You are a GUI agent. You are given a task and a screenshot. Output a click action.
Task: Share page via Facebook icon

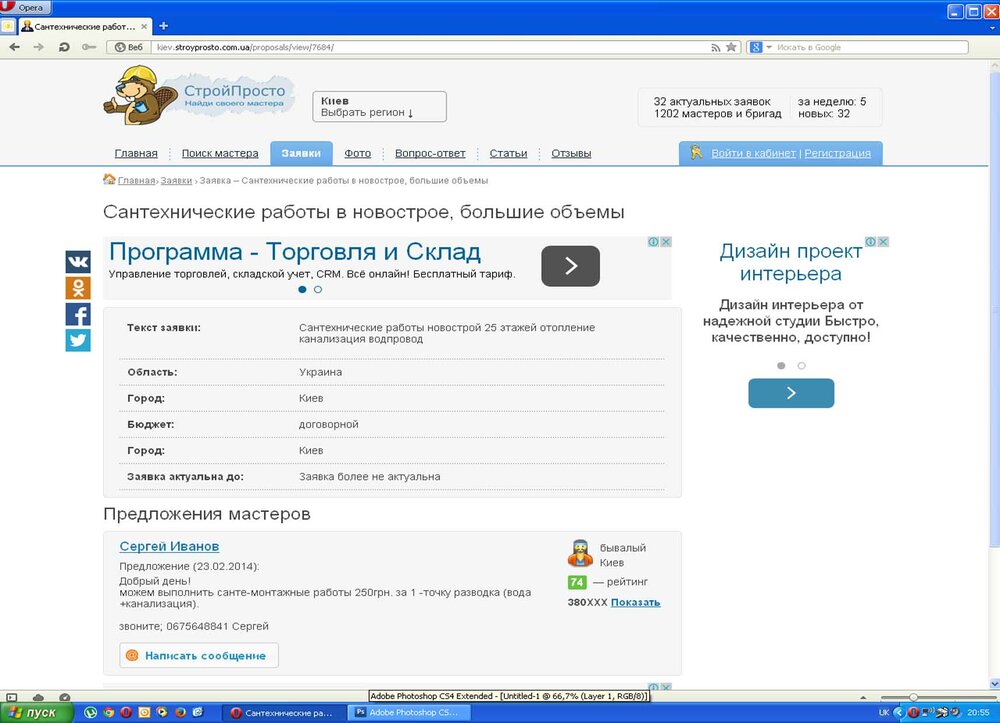(x=78, y=314)
